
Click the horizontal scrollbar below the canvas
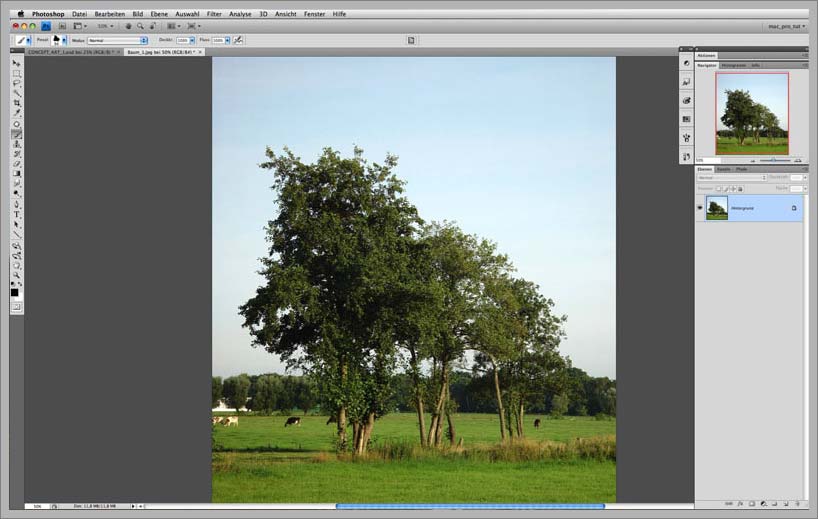pos(471,506)
